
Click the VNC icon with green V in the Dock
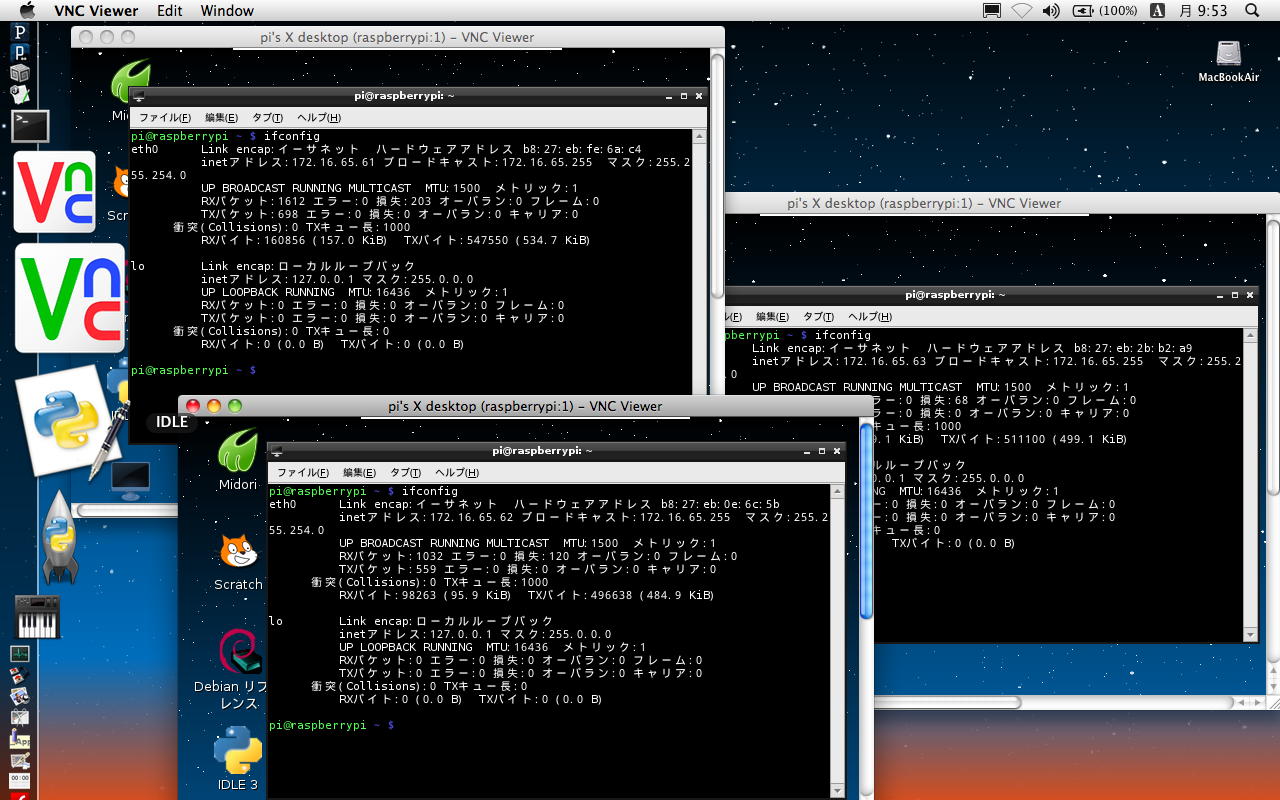point(69,297)
